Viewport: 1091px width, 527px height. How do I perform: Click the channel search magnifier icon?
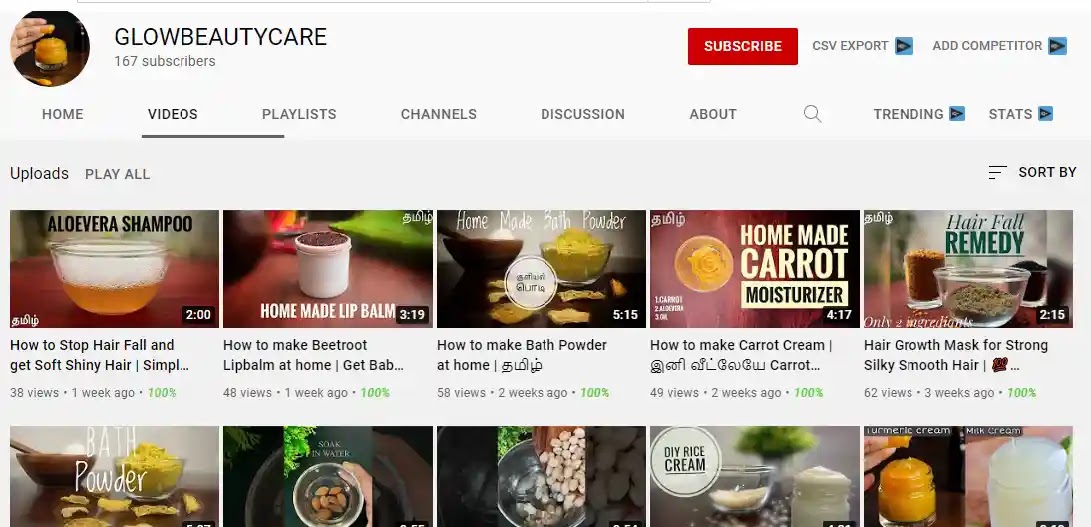[x=813, y=114]
